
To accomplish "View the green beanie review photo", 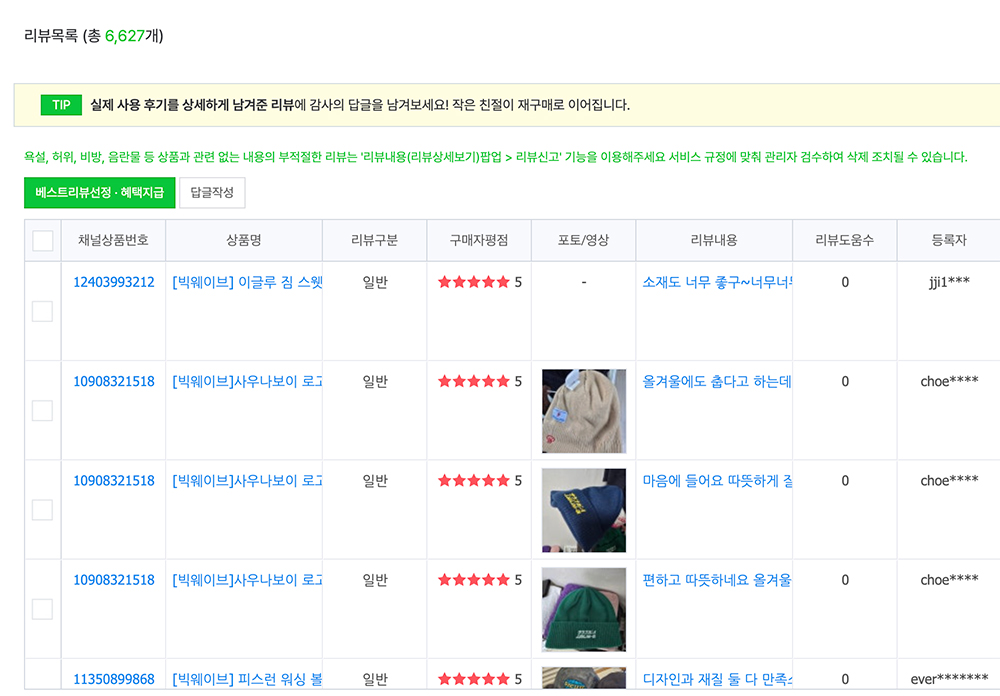I will click(584, 609).
